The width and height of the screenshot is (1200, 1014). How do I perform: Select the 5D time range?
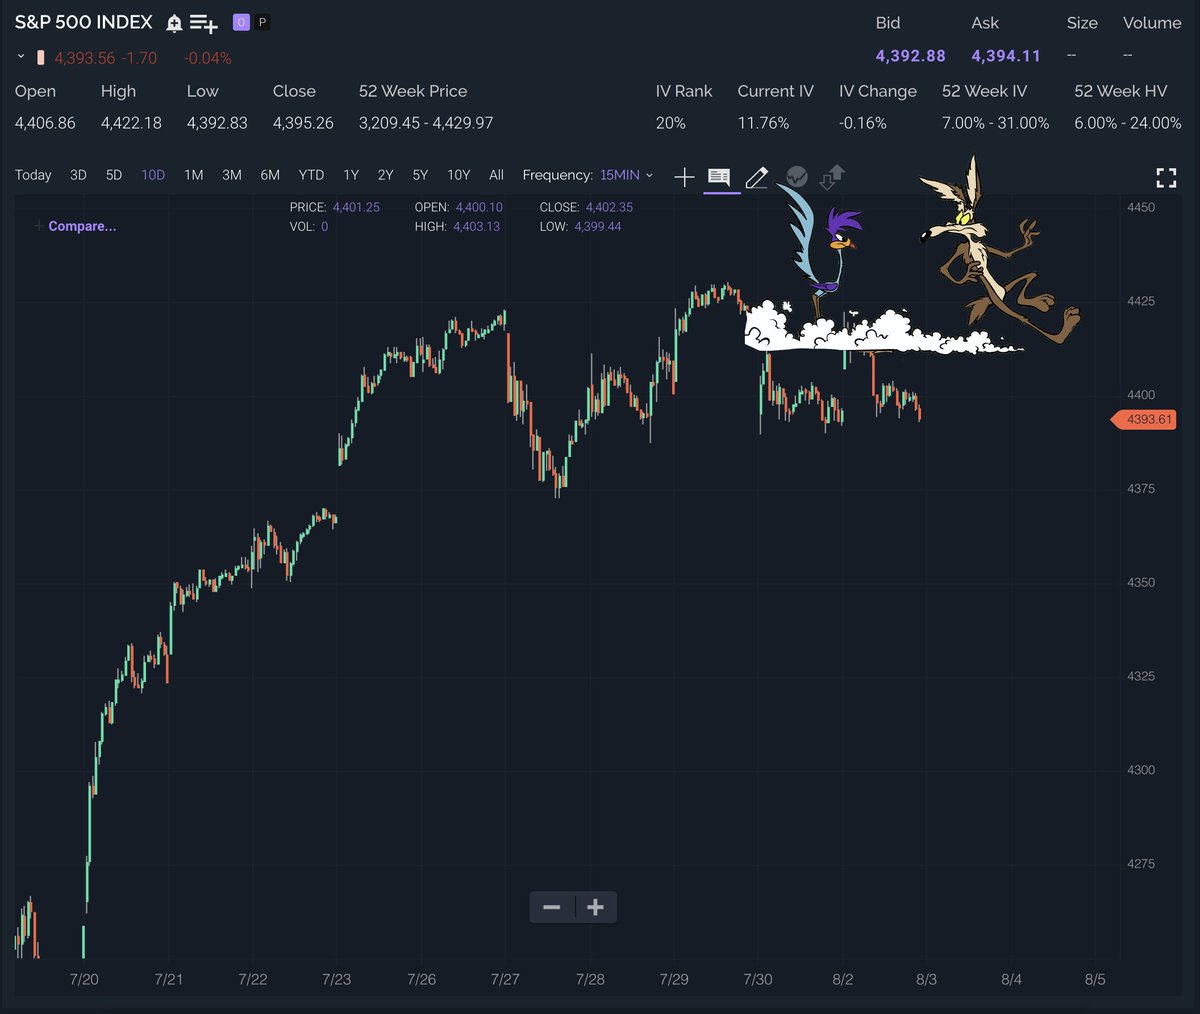(114, 175)
